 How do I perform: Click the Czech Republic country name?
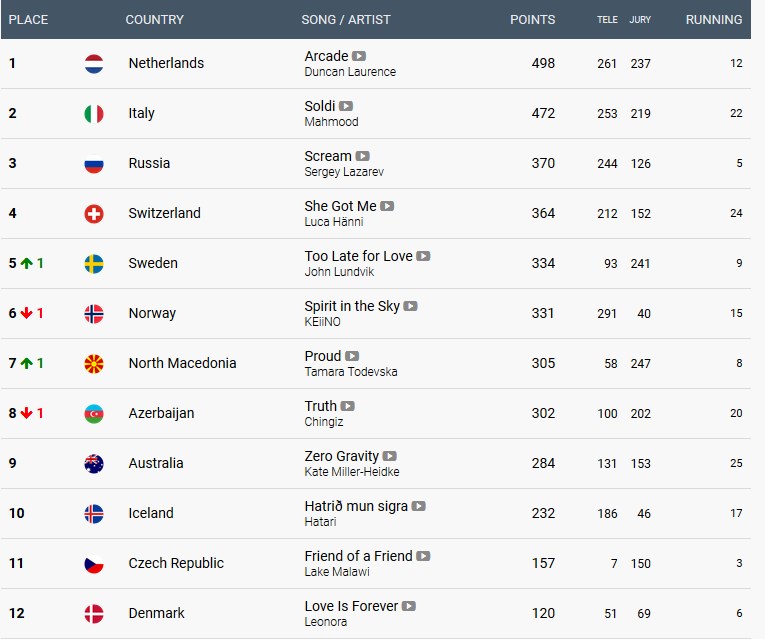(x=176, y=563)
